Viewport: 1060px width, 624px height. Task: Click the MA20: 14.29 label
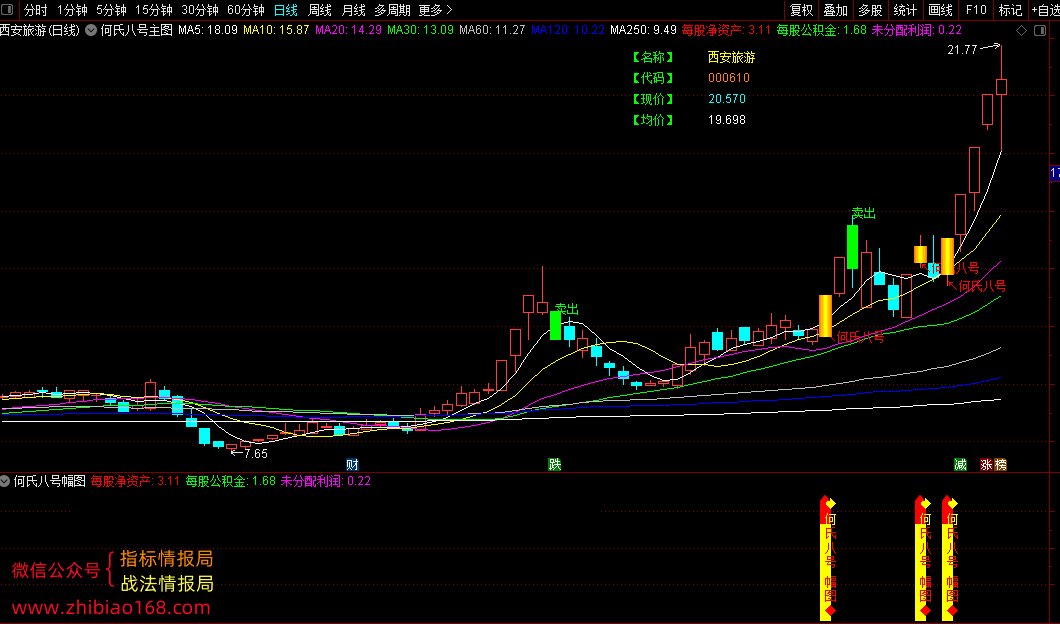point(348,30)
